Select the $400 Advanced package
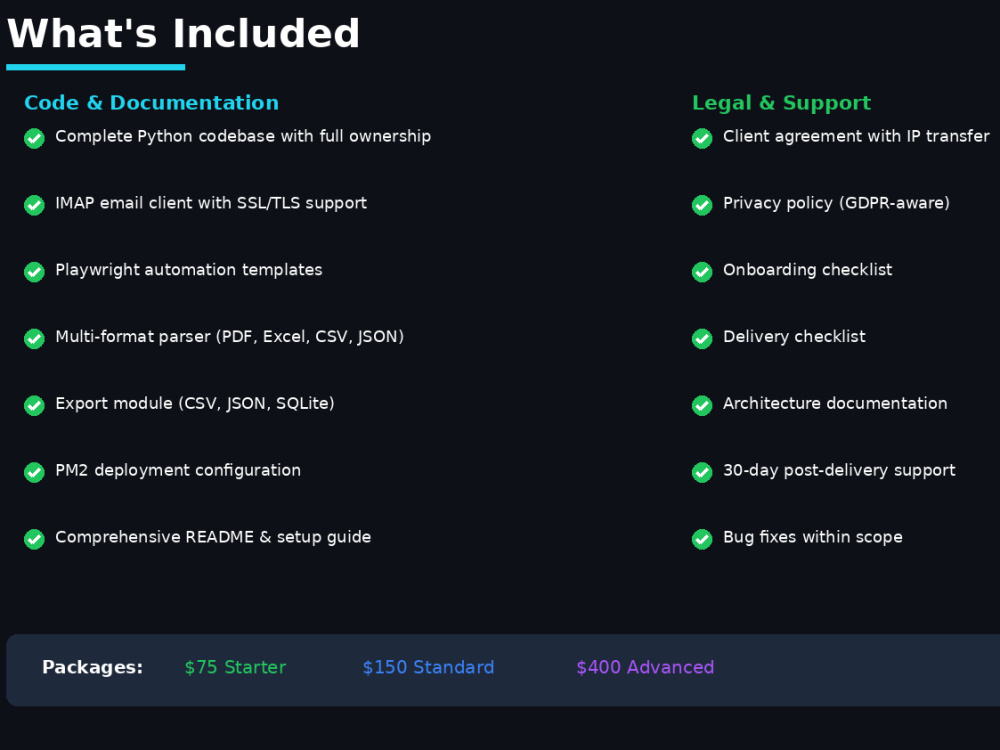This screenshot has width=1000, height=750. [x=645, y=667]
